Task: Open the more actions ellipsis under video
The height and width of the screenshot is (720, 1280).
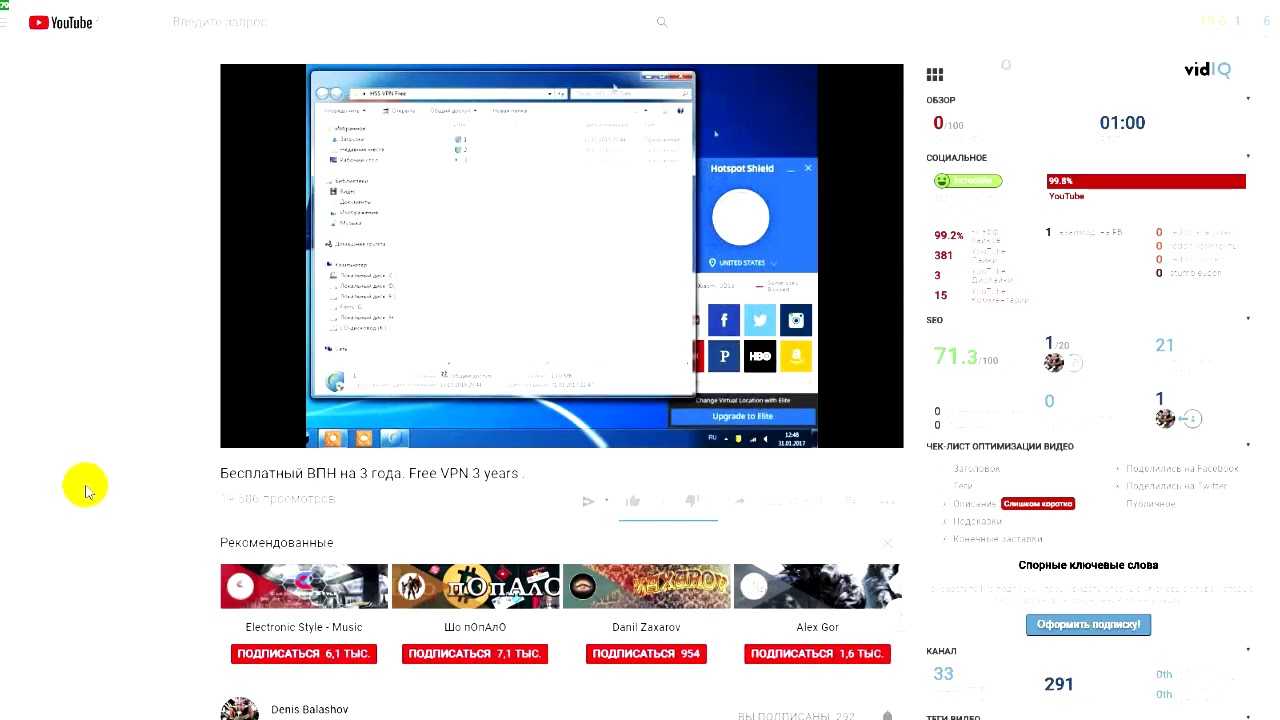Action: point(887,501)
